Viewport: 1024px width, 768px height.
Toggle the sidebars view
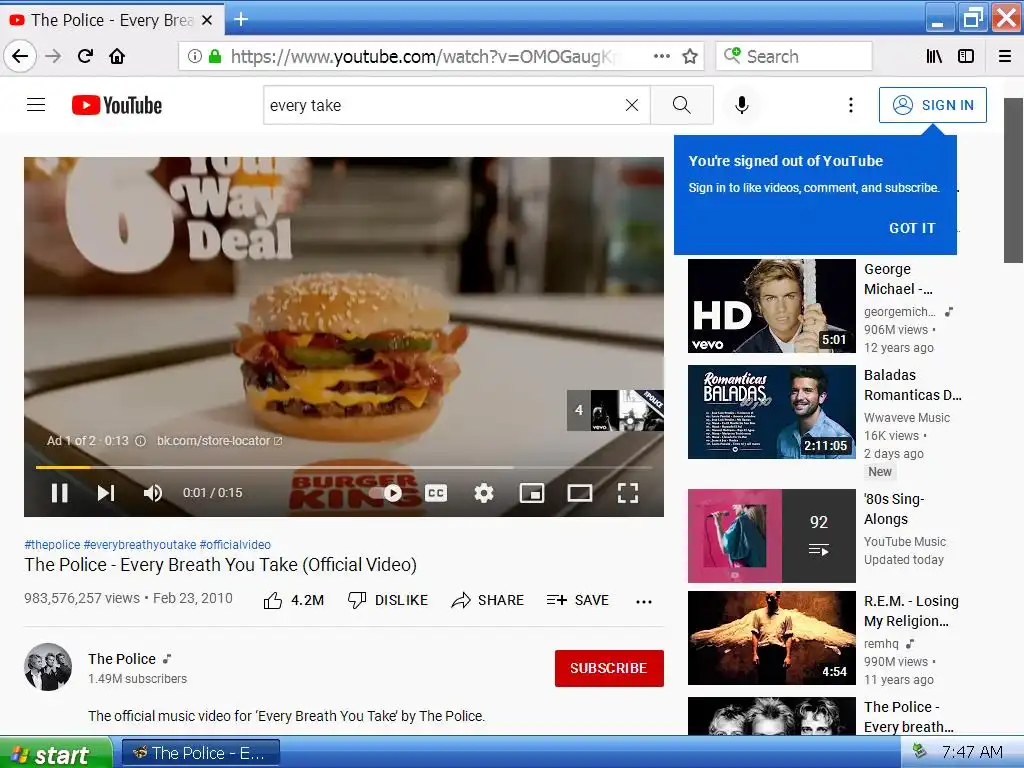coord(966,56)
